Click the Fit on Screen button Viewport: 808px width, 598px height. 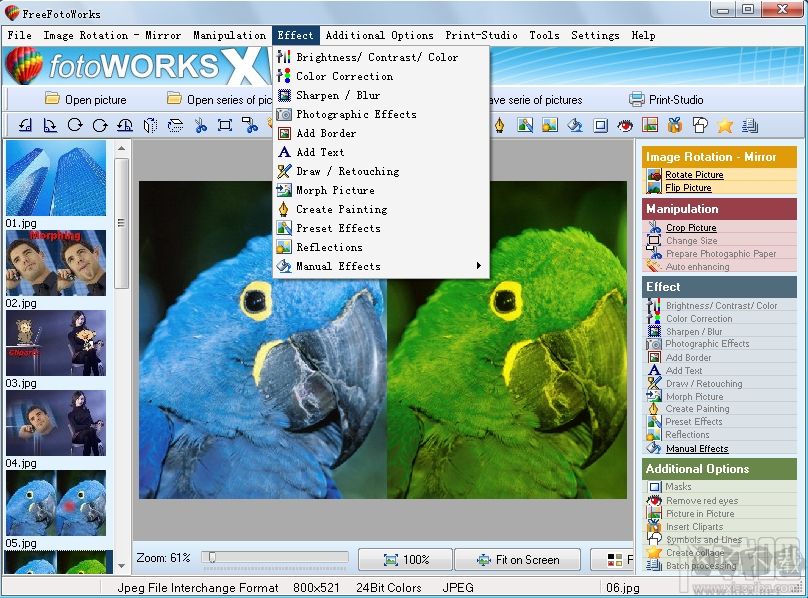coord(518,560)
